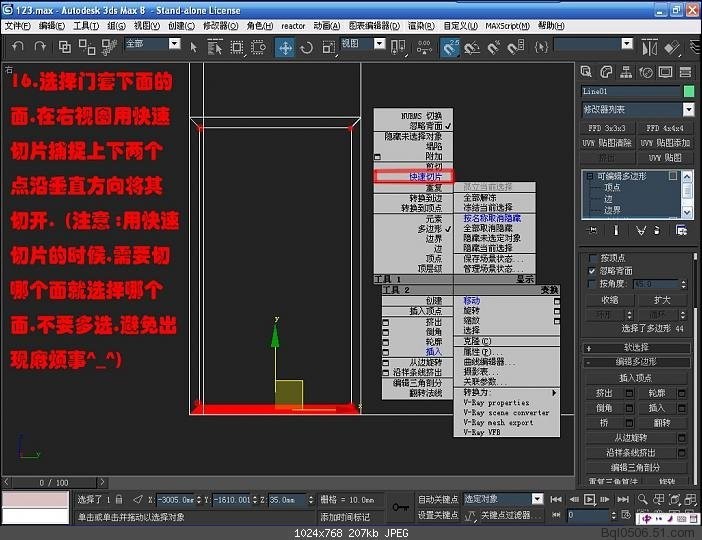
Task: Click the 0 / 100 time slider
Action: tap(54, 483)
